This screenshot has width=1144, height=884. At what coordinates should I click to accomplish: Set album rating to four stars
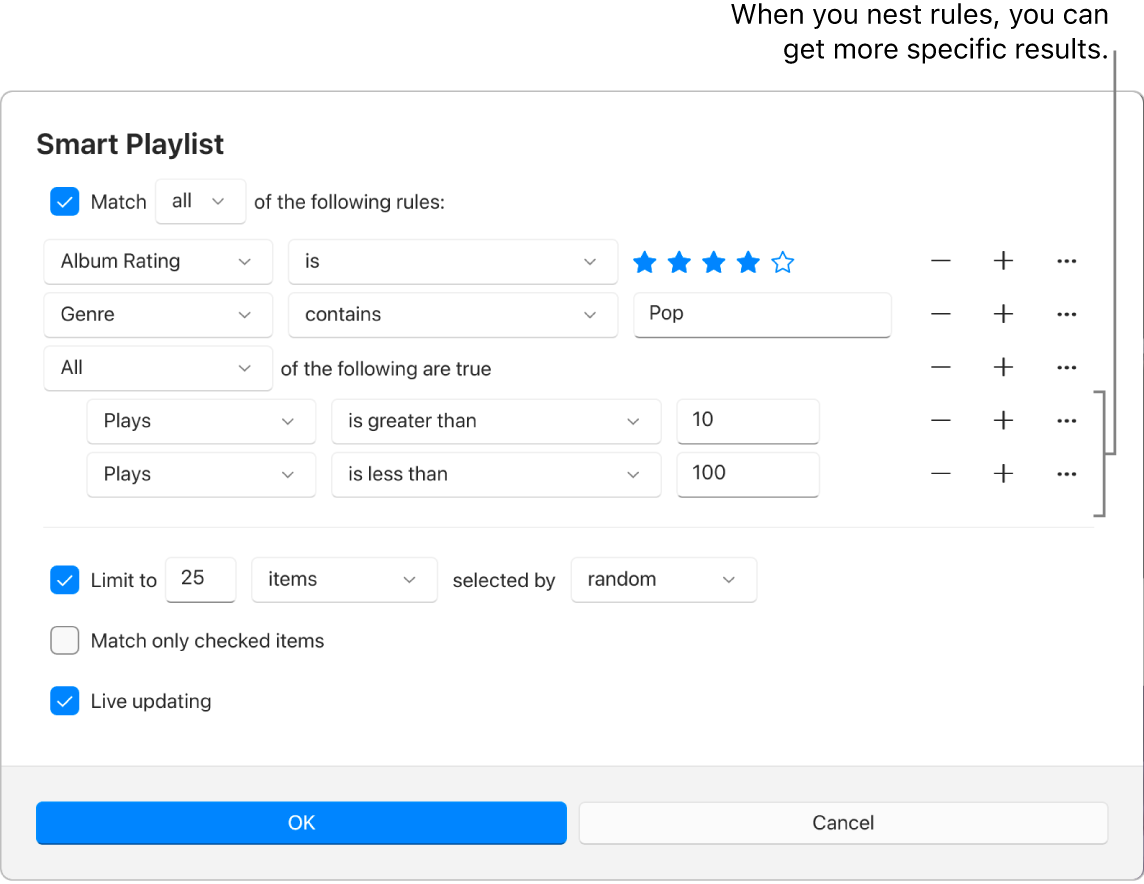[x=748, y=262]
